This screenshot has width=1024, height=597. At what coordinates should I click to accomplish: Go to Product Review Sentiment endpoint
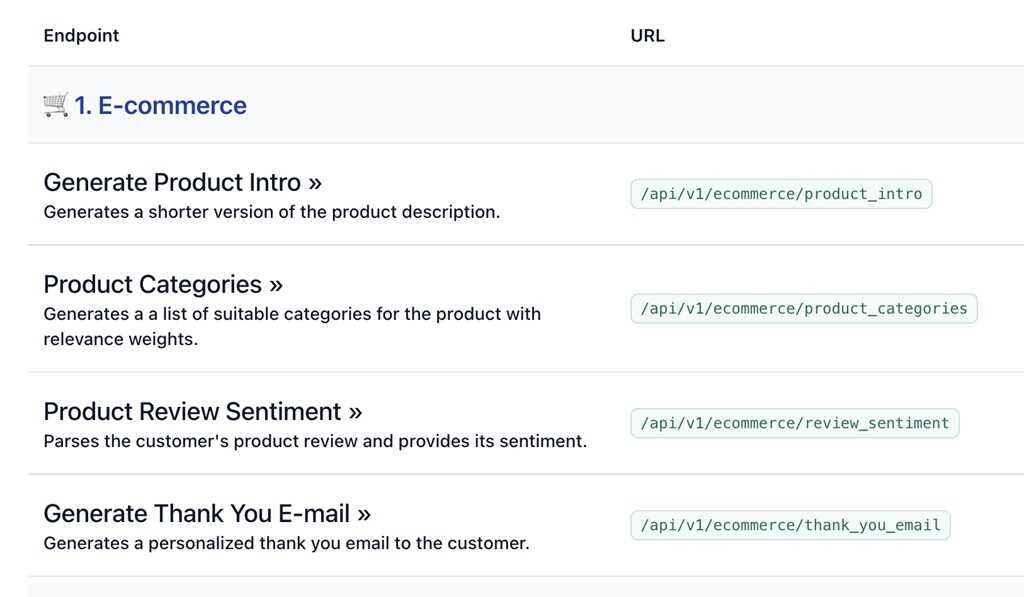pos(192,412)
